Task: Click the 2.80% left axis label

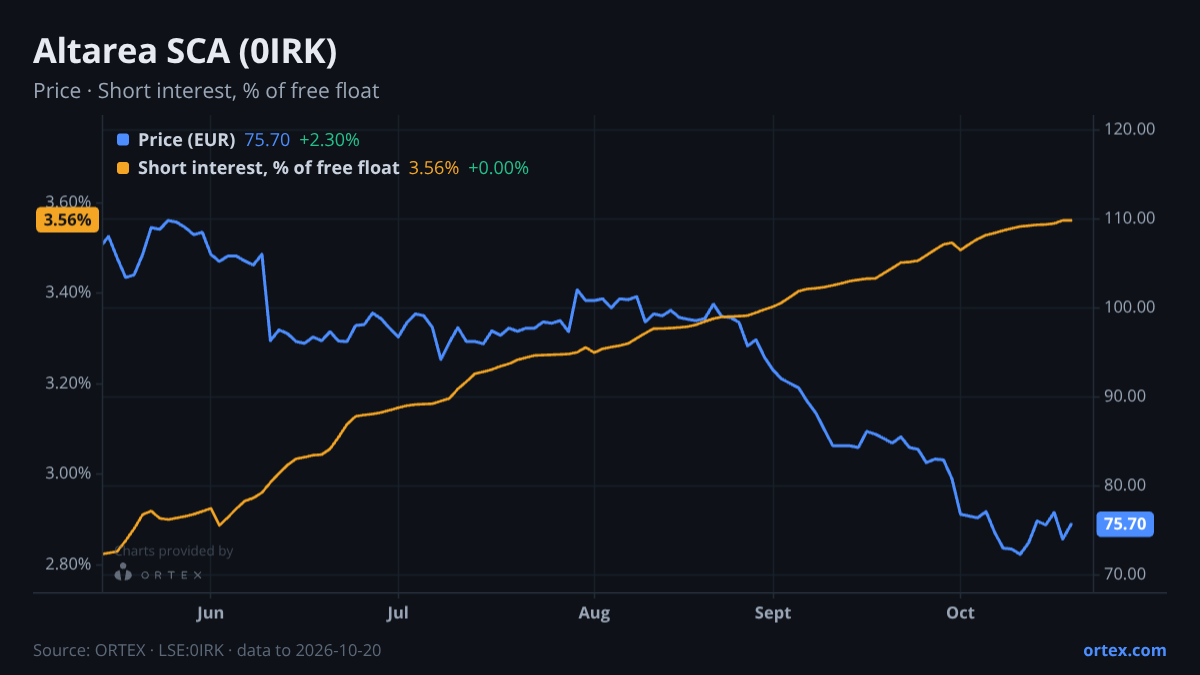Action: point(67,565)
